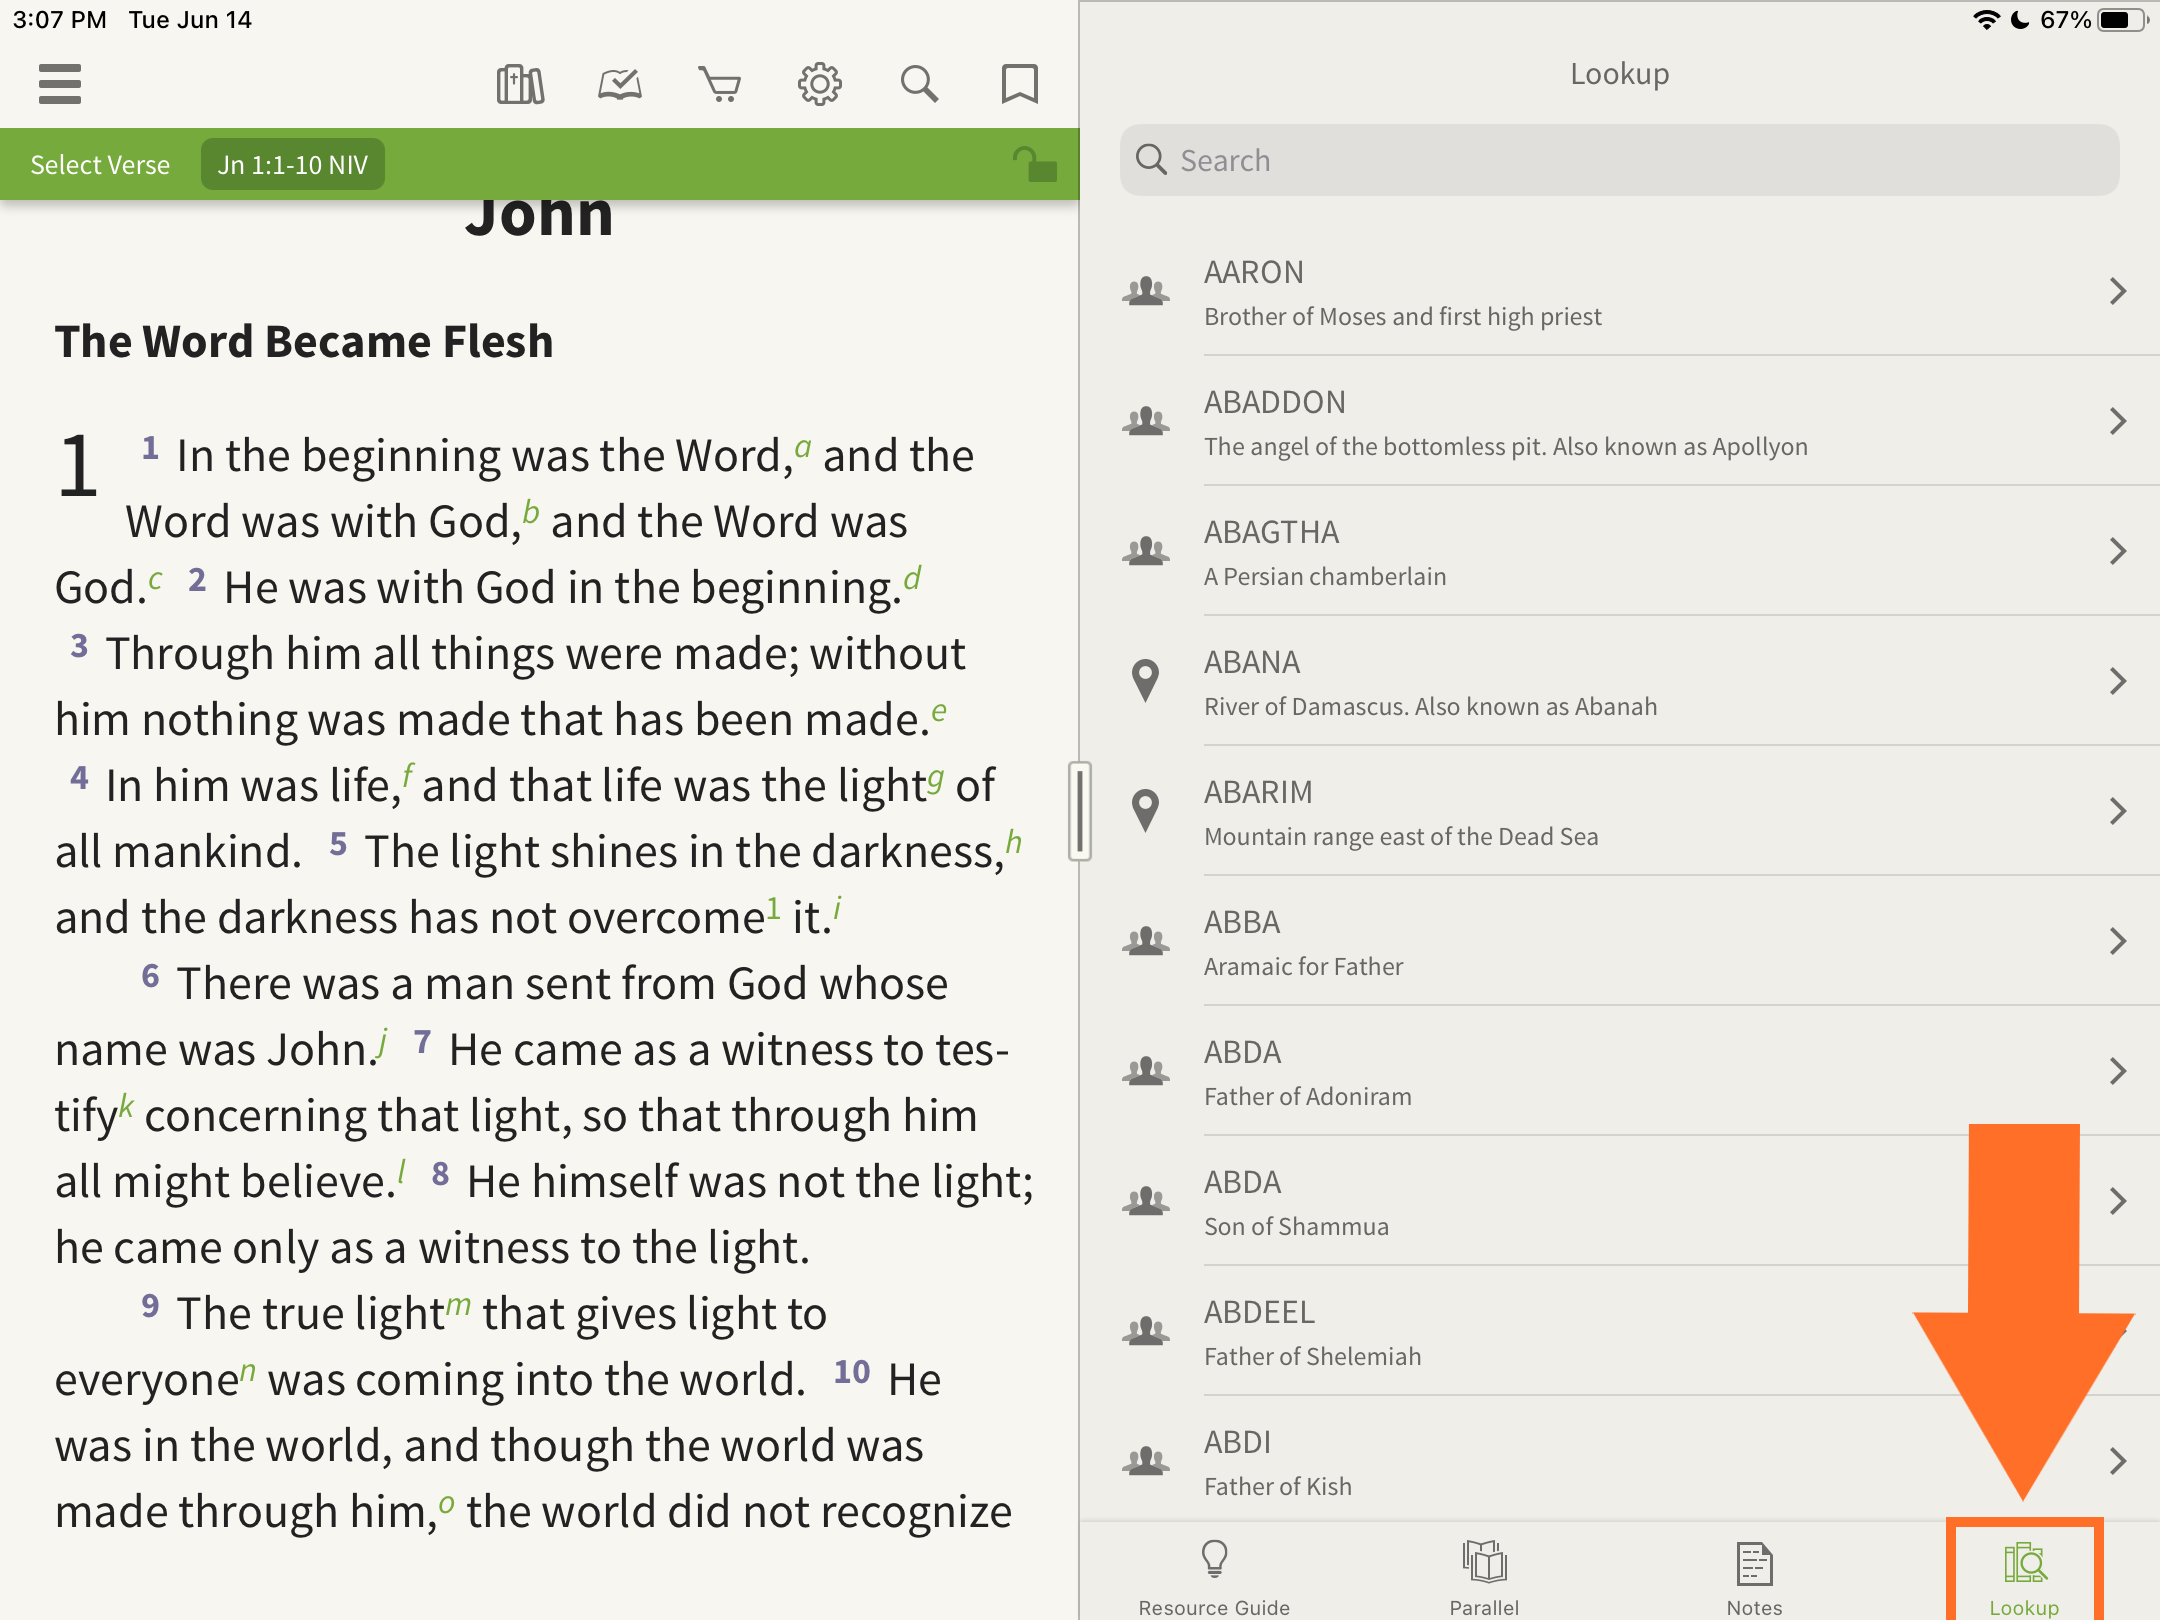Open footnote 1 after 'overcome'

click(x=773, y=908)
